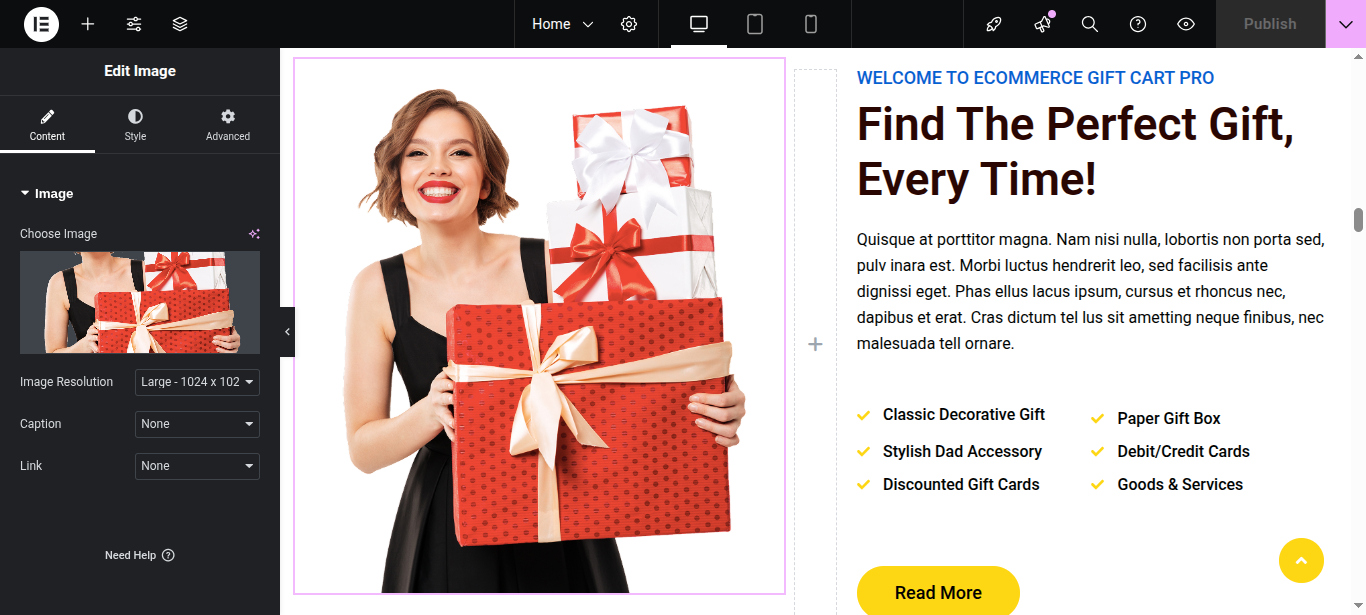Toggle the preview eye icon
This screenshot has width=1366, height=615.
pyautogui.click(x=1186, y=24)
